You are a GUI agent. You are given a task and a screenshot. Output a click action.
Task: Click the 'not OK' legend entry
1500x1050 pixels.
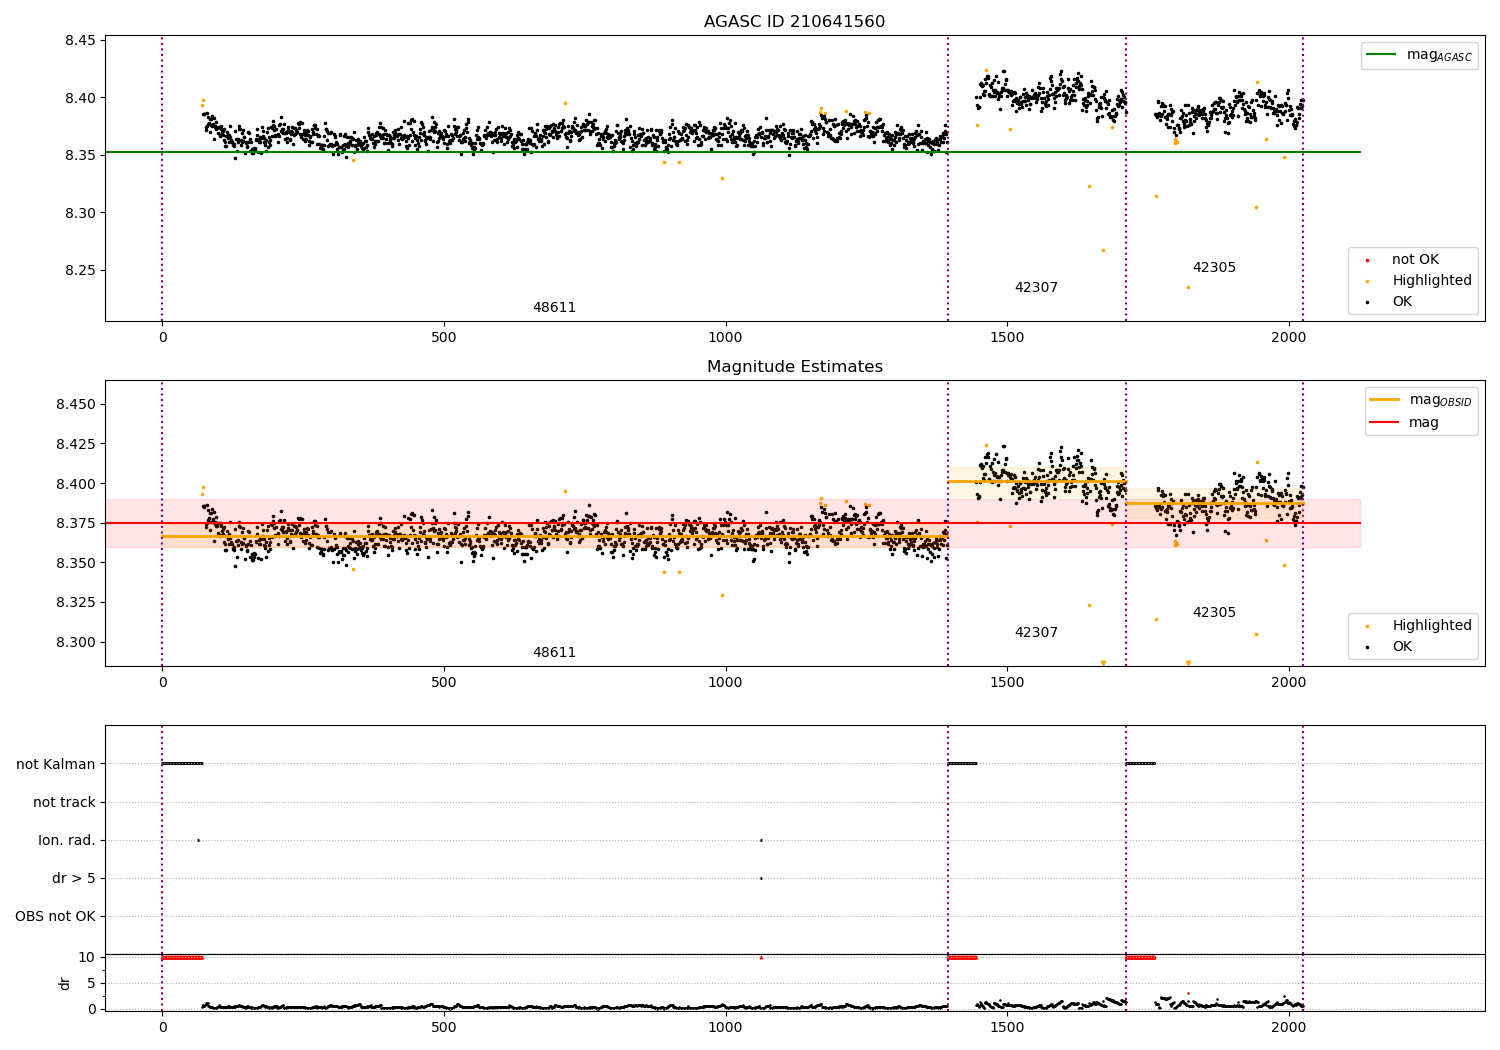1415,259
